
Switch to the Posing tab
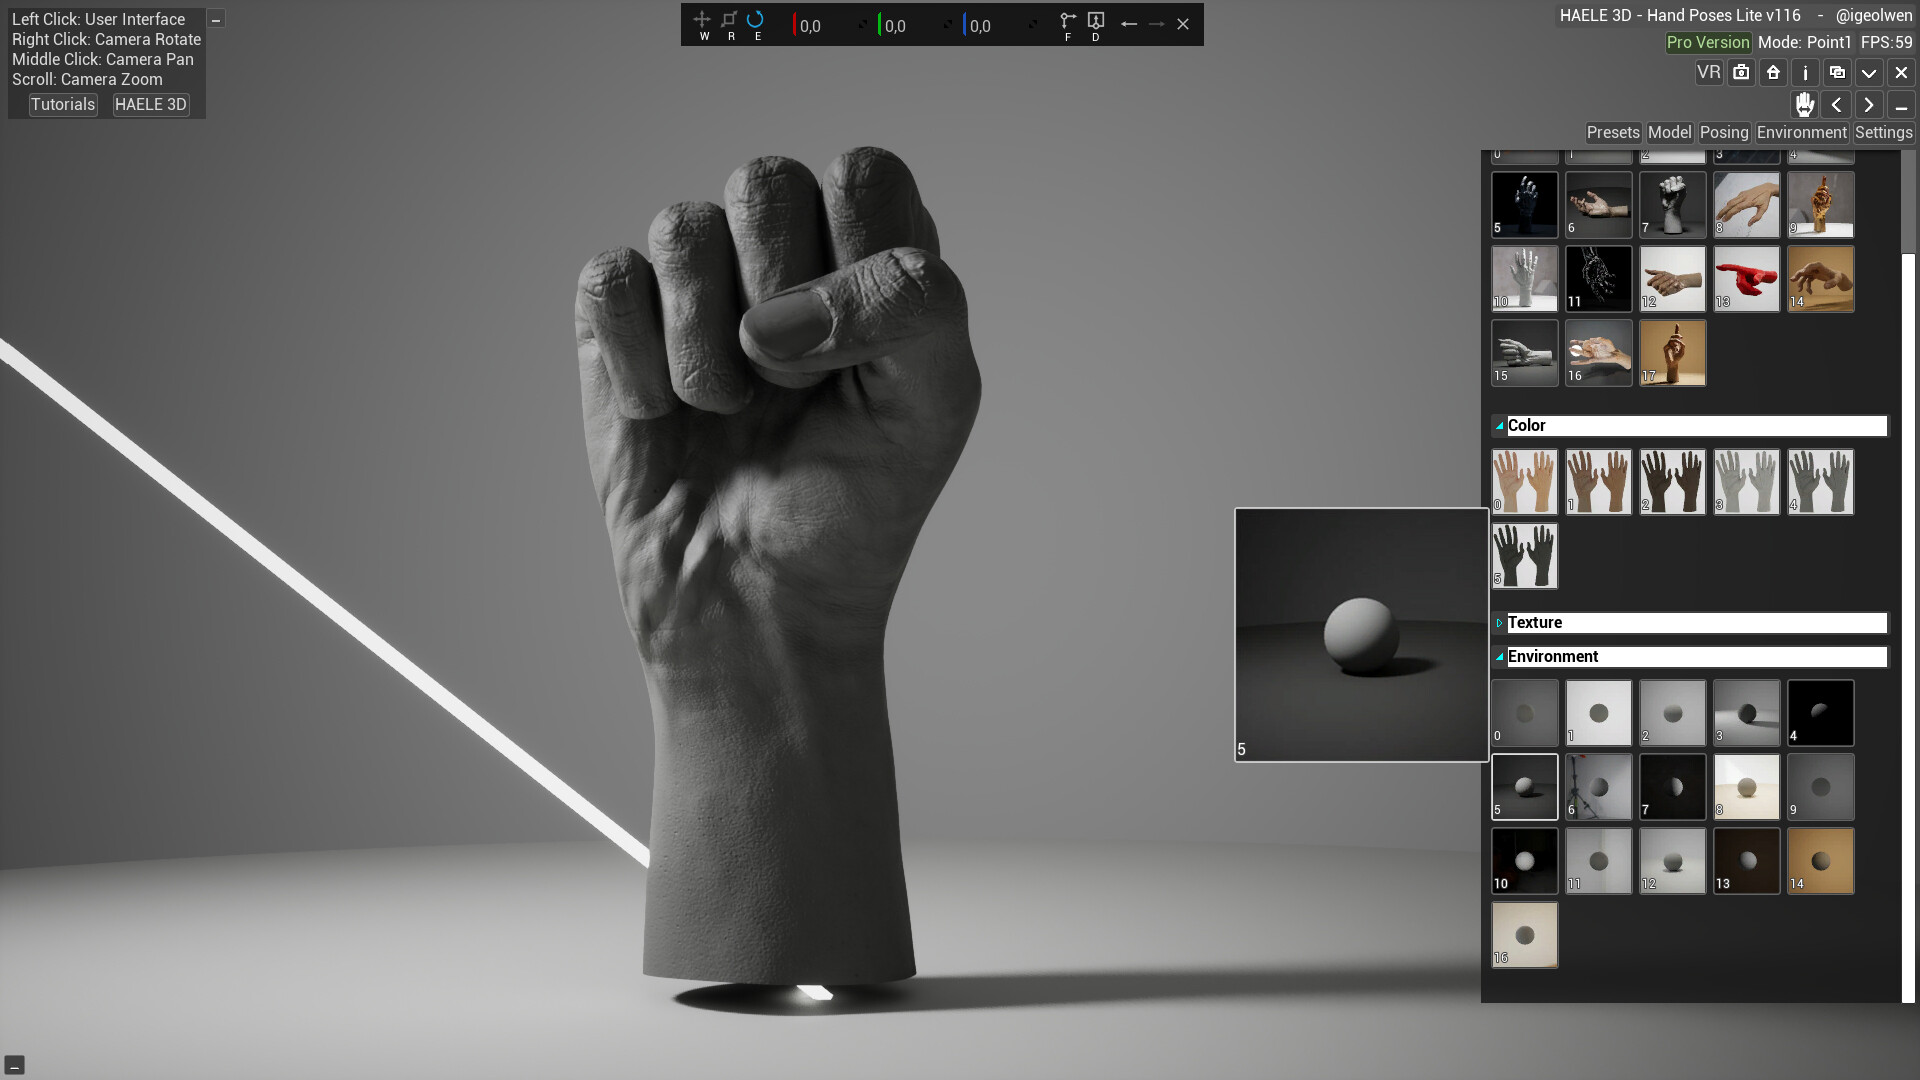(1722, 132)
